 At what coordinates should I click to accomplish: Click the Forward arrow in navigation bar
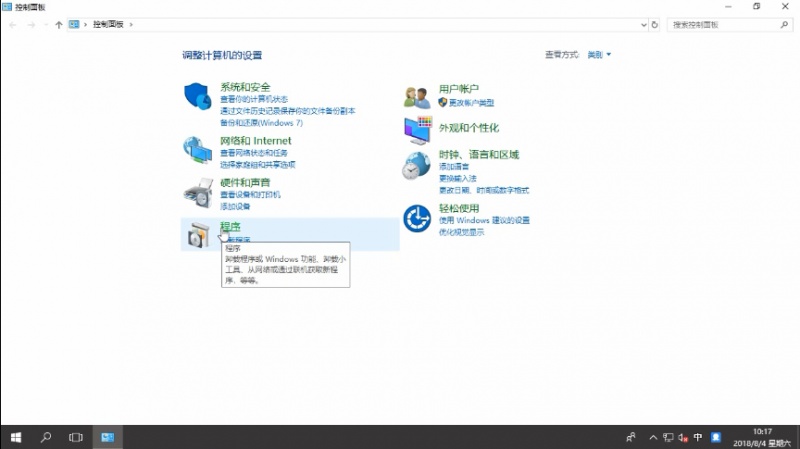[31, 24]
